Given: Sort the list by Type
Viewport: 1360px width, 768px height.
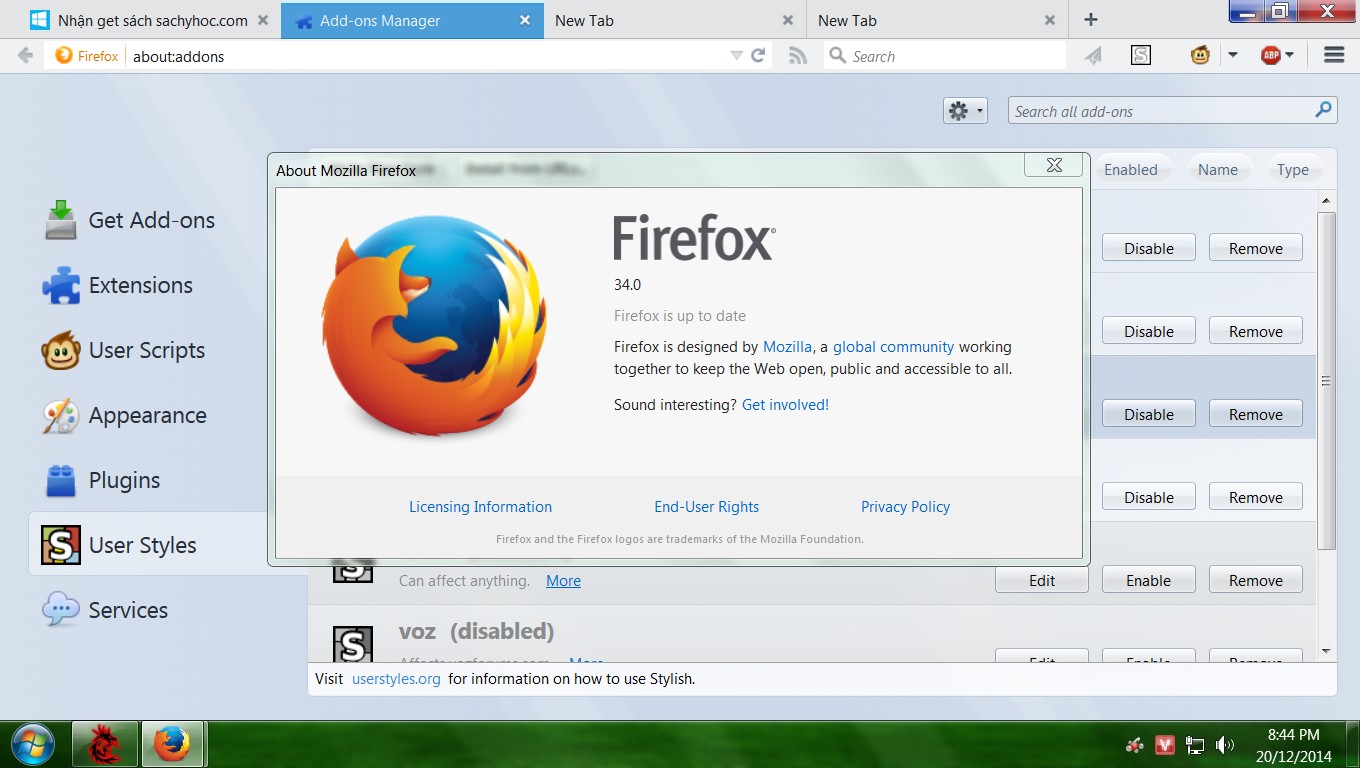Looking at the screenshot, I should [x=1293, y=169].
